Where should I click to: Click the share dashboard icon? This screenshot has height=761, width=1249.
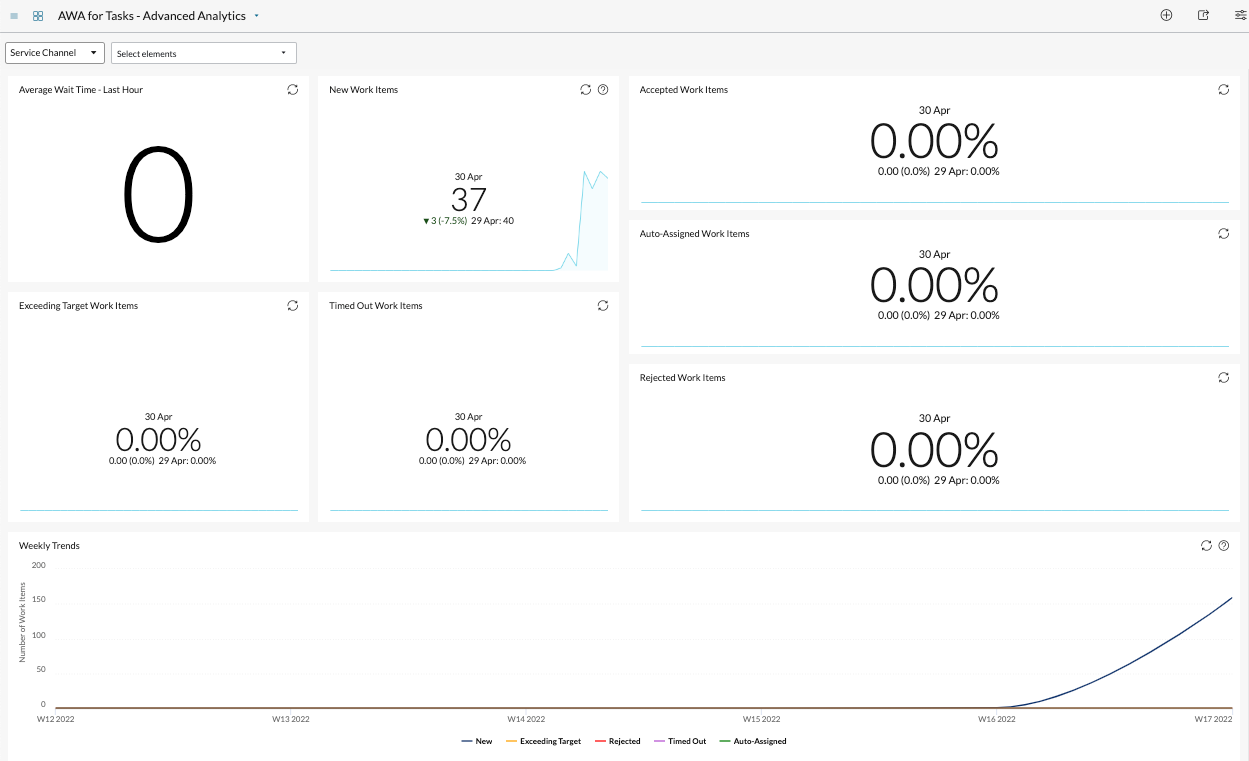[1203, 15]
